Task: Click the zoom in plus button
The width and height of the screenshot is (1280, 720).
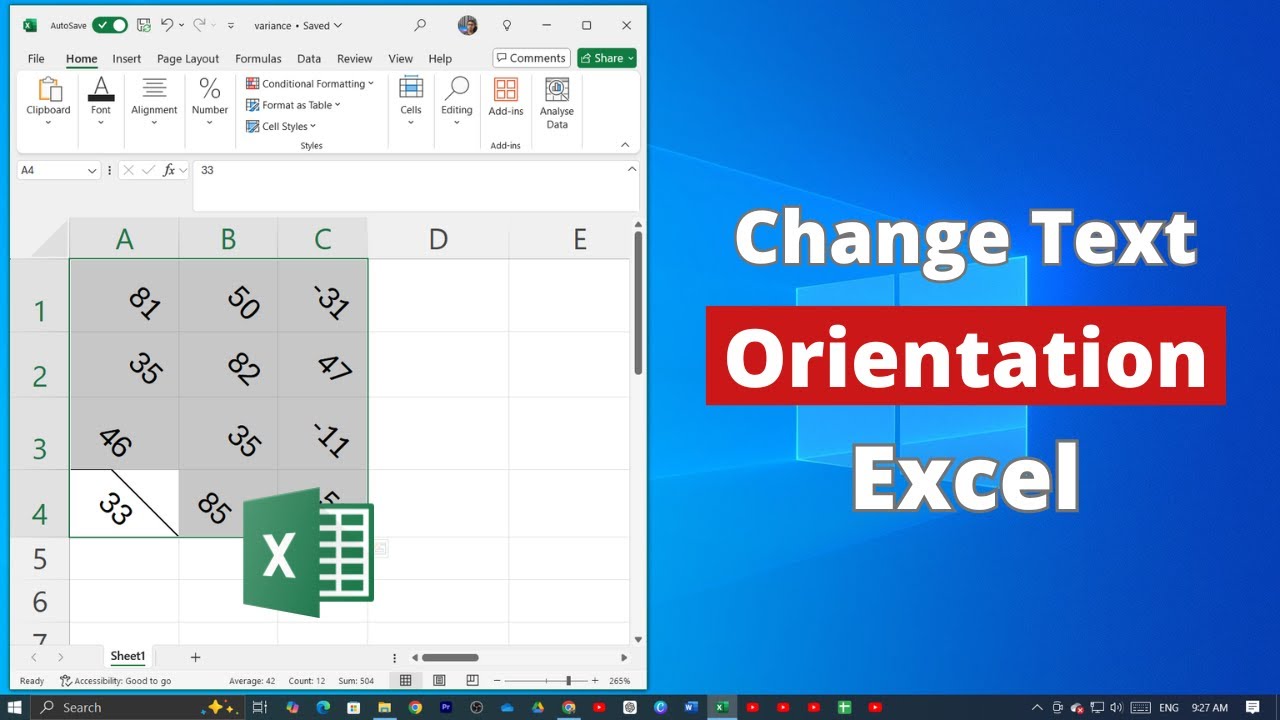Action: pyautogui.click(x=595, y=681)
